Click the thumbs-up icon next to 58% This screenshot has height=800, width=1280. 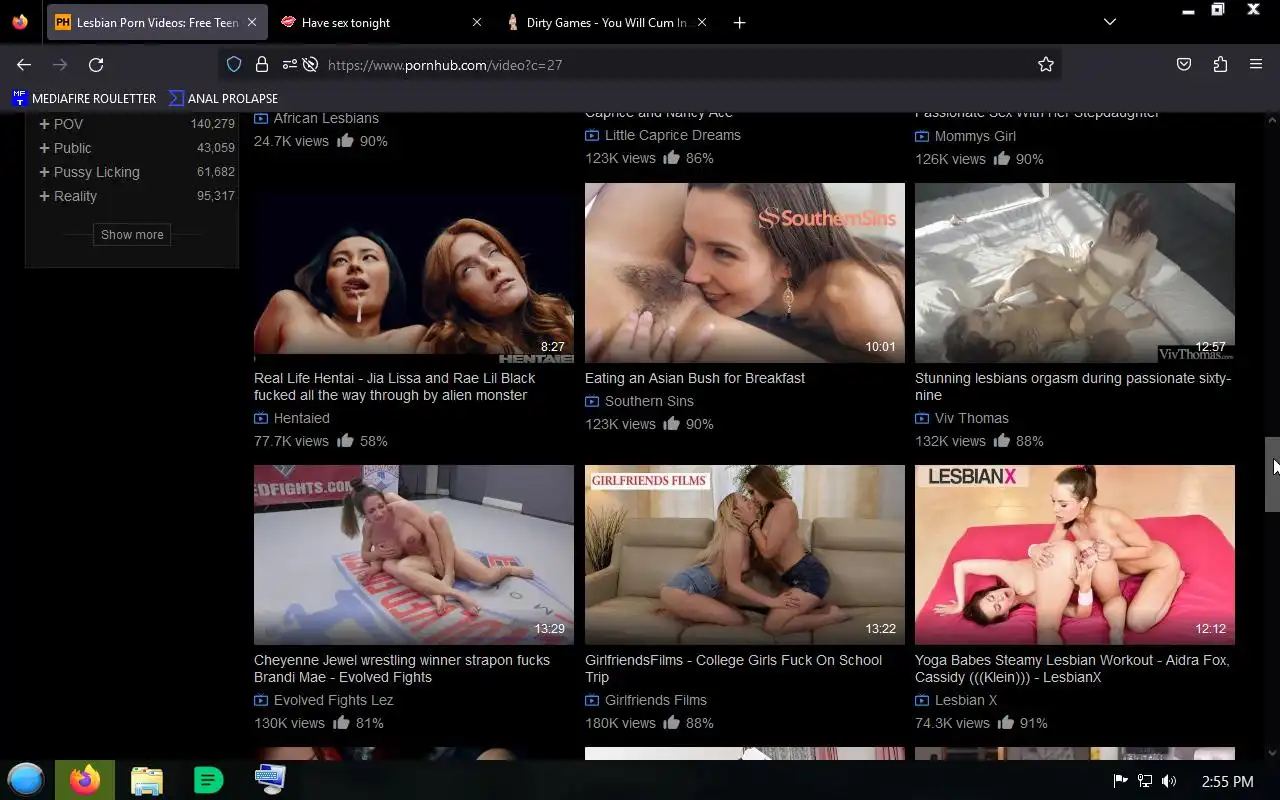coord(345,440)
